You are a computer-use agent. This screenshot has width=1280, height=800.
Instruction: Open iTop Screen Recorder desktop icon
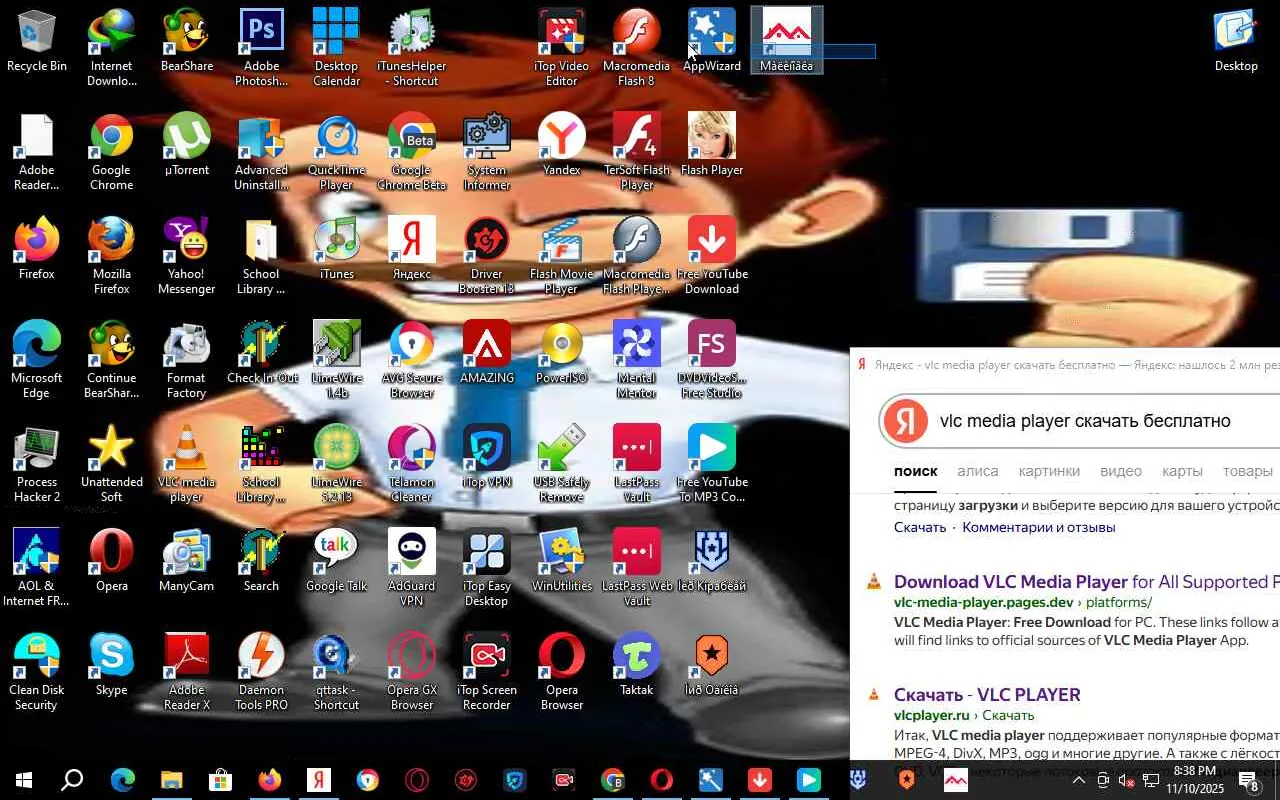coord(487,672)
